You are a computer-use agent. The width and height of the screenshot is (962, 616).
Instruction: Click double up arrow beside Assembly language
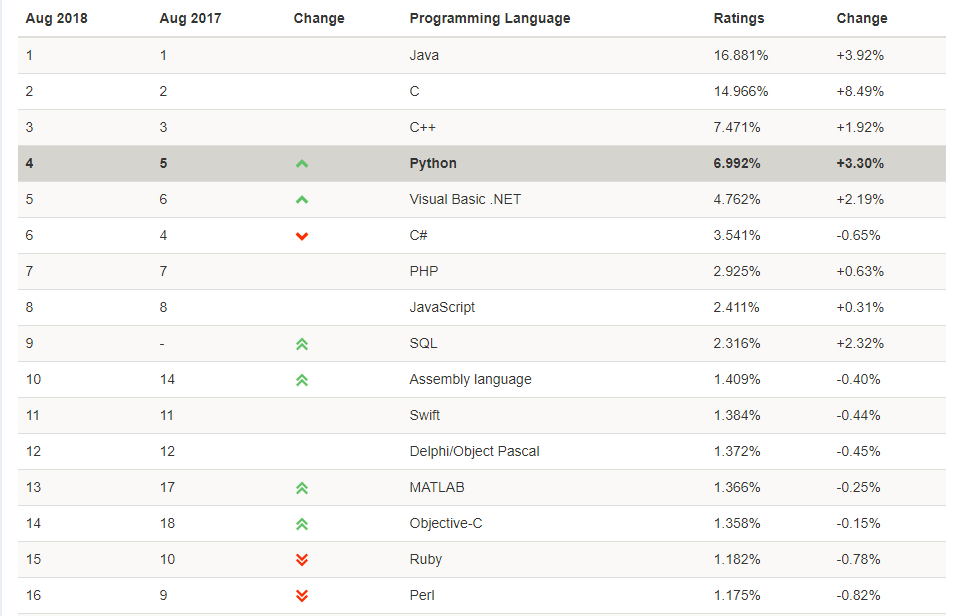pyautogui.click(x=302, y=380)
